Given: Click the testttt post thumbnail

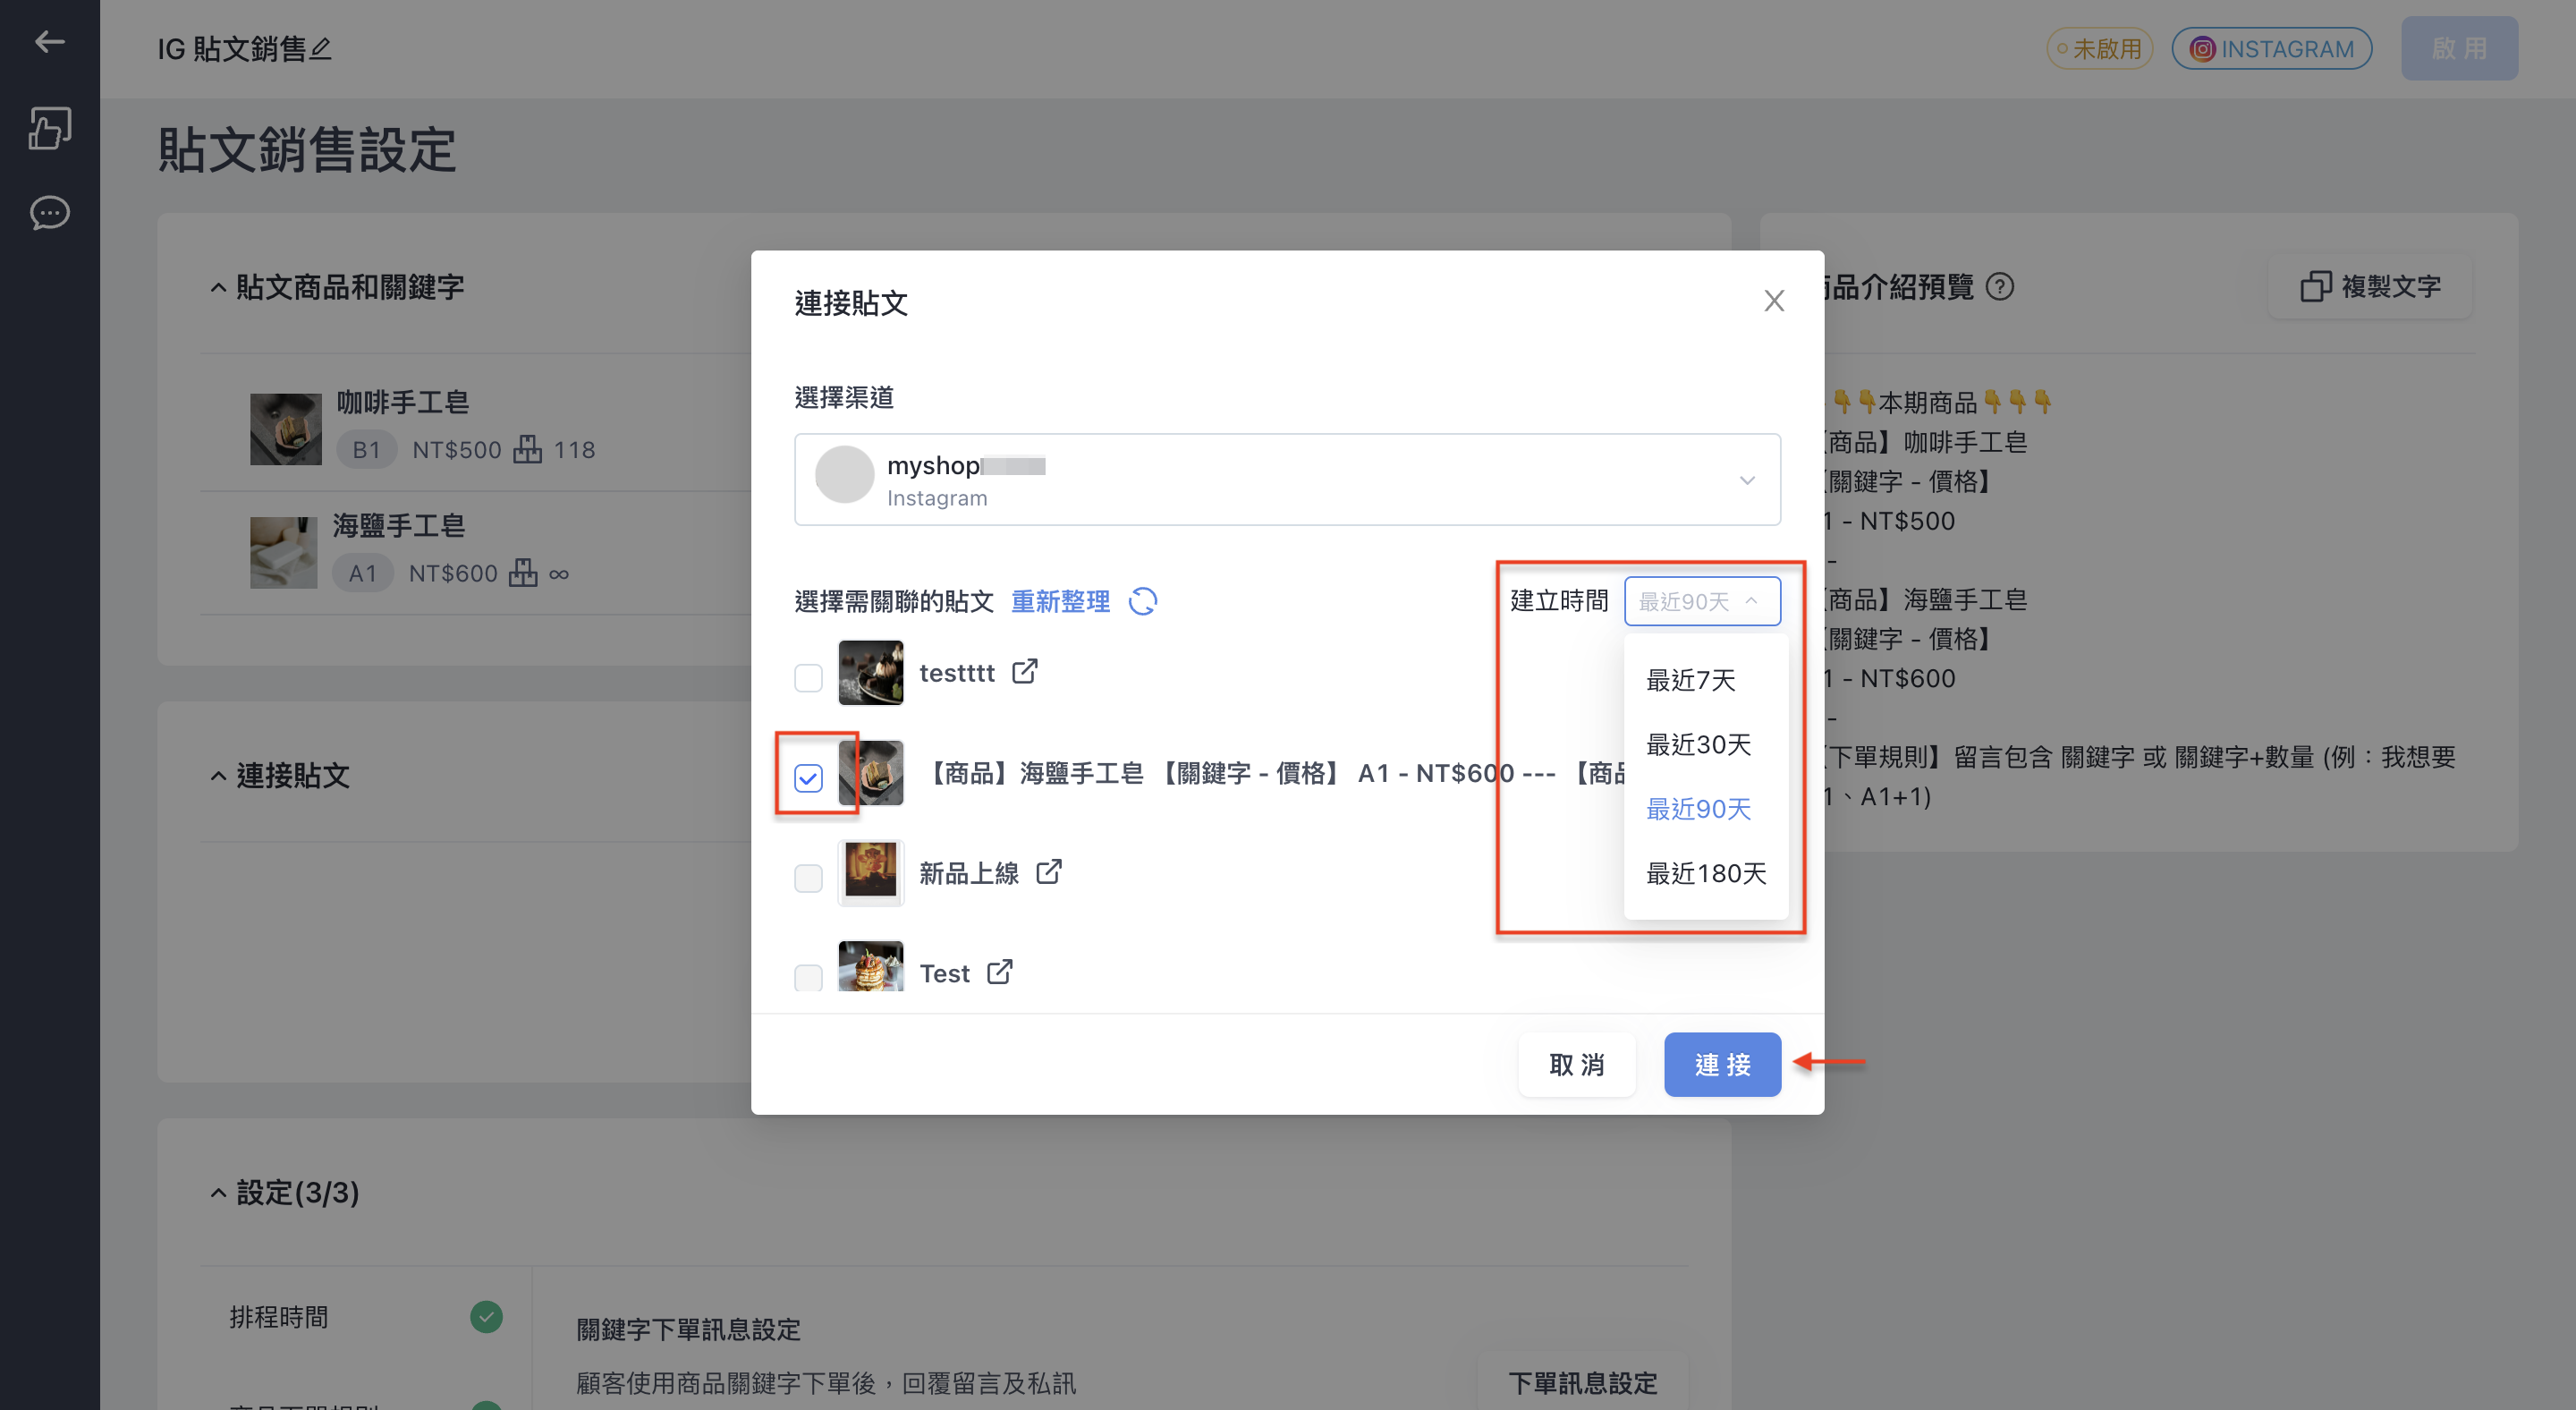Looking at the screenshot, I should 871,672.
